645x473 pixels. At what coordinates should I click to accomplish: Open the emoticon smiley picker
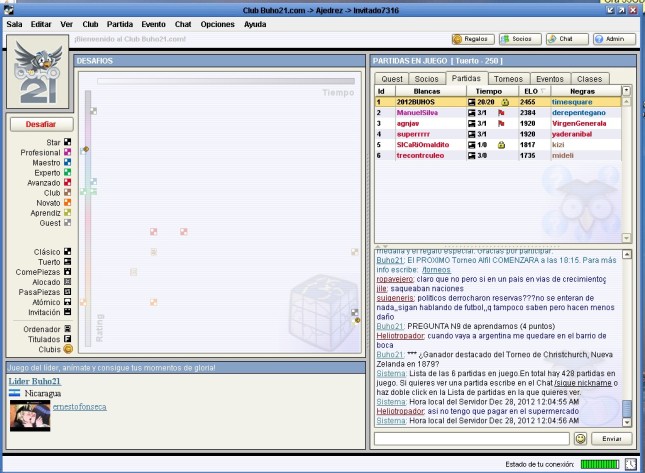[580, 438]
